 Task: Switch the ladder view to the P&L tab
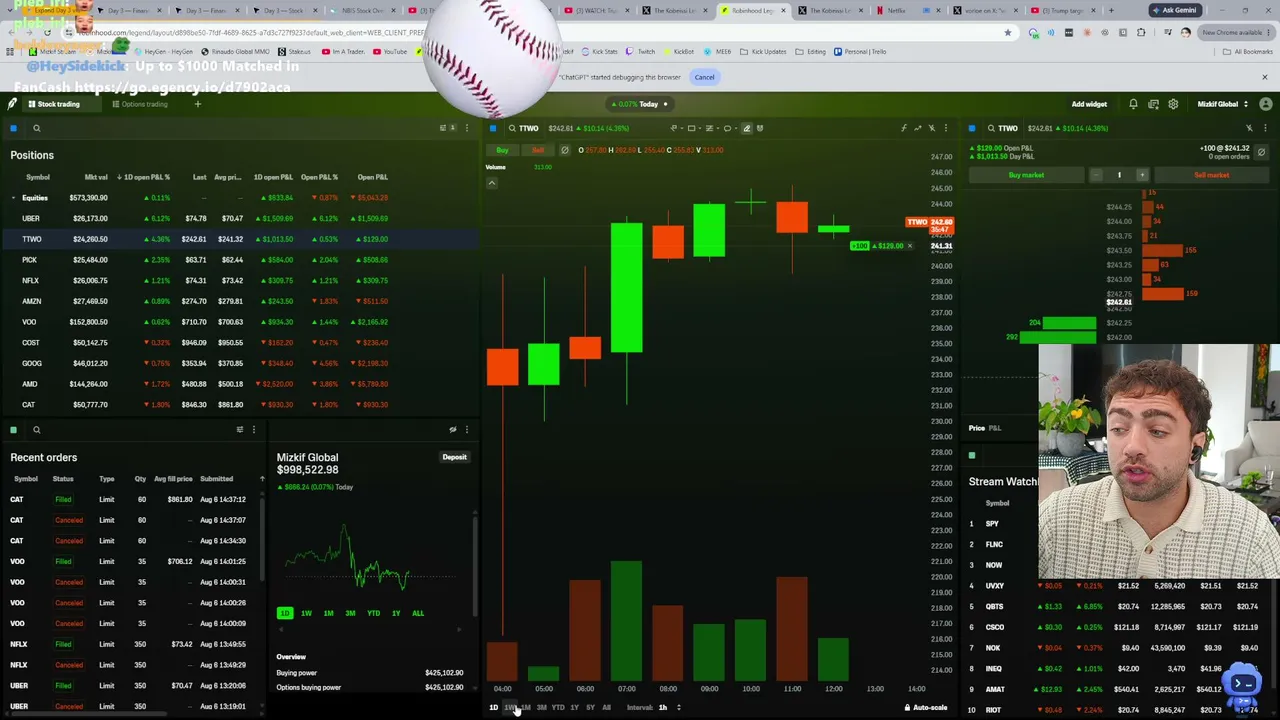click(x=995, y=428)
